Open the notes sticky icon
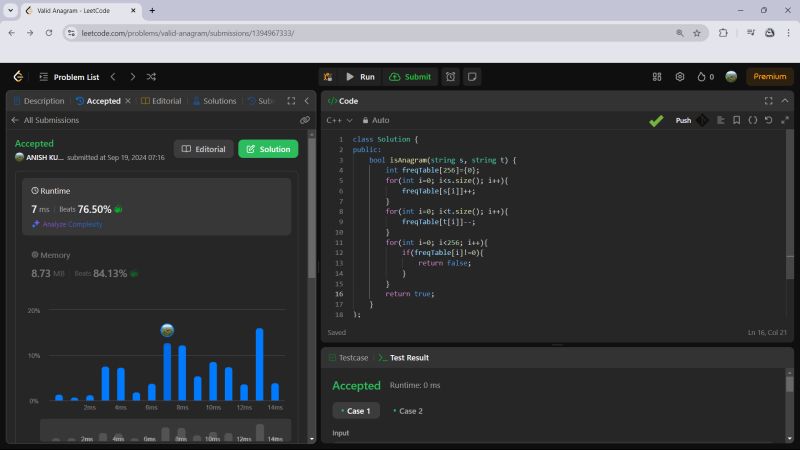Viewport: 800px width, 450px height. [472, 77]
